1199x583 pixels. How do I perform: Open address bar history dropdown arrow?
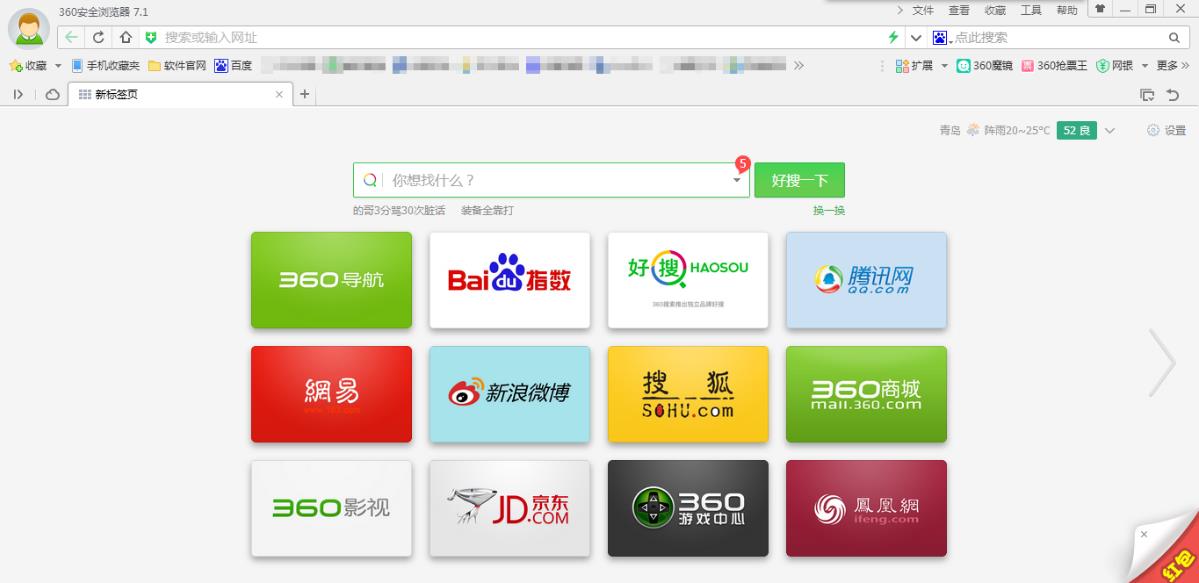pyautogui.click(x=915, y=37)
